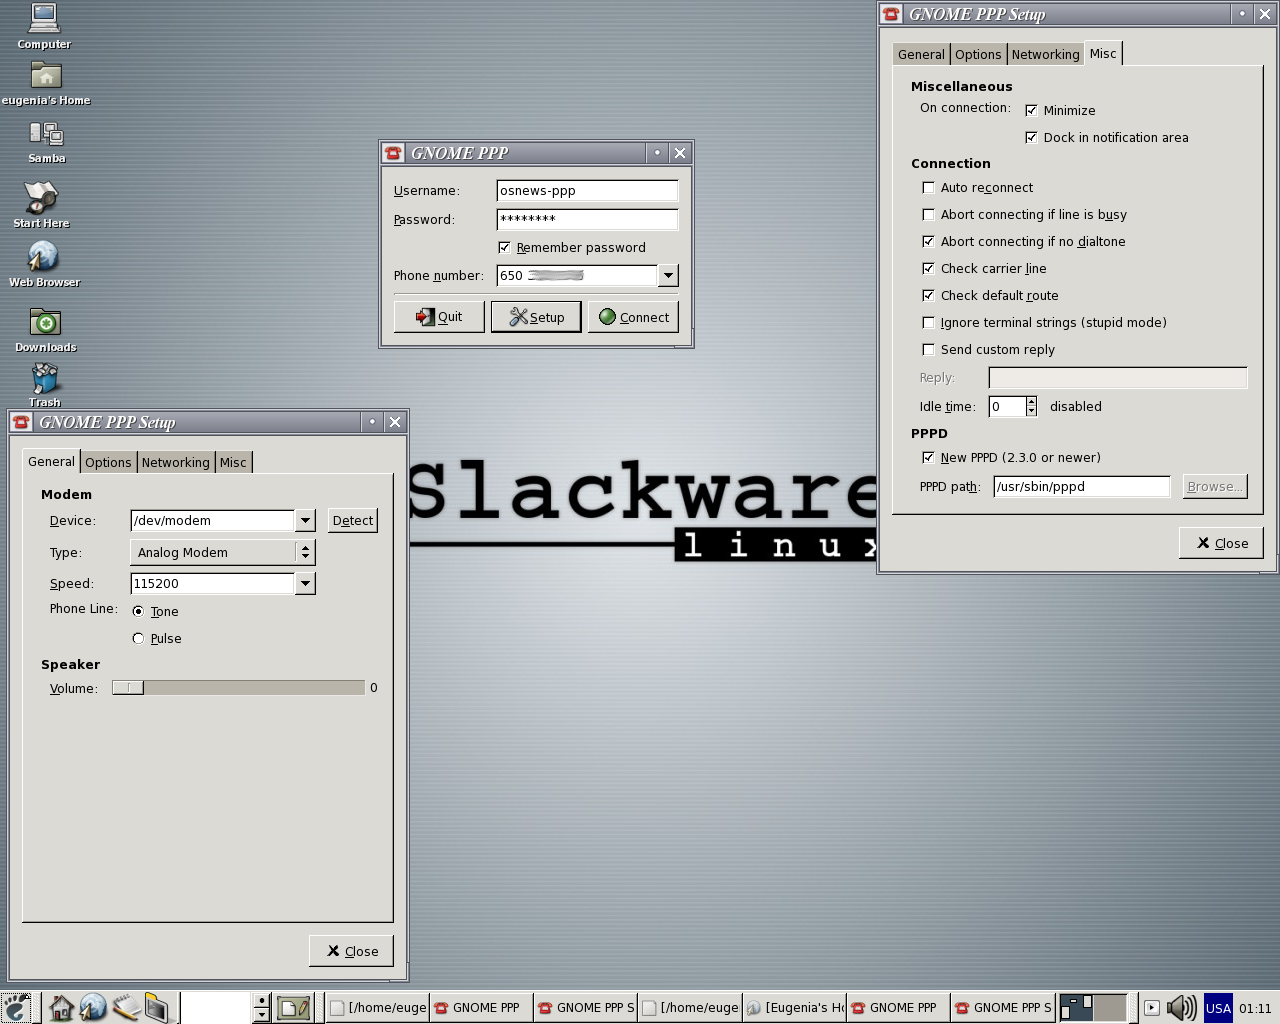1280x1024 pixels.
Task: Click the paper and pencil icon in panel
Action: (x=293, y=1007)
